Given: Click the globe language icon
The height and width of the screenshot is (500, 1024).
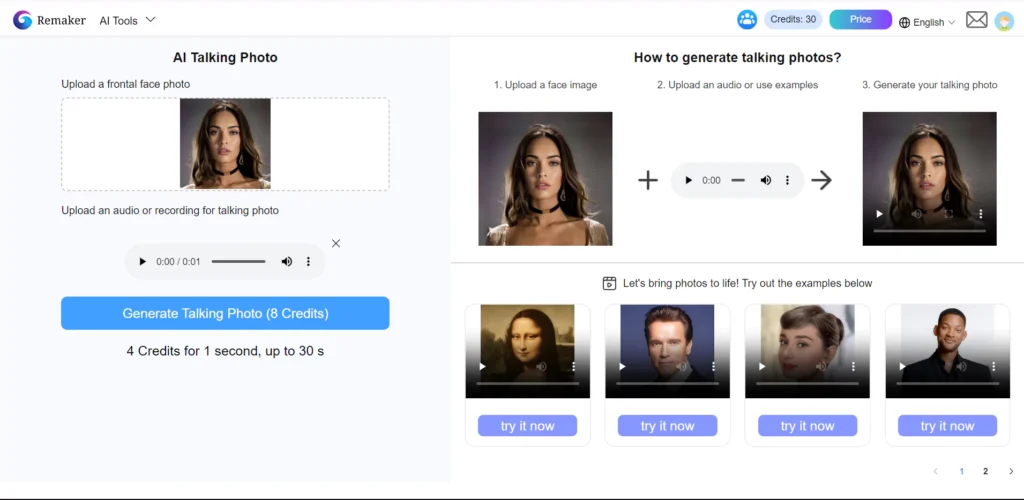Looking at the screenshot, I should pos(904,23).
